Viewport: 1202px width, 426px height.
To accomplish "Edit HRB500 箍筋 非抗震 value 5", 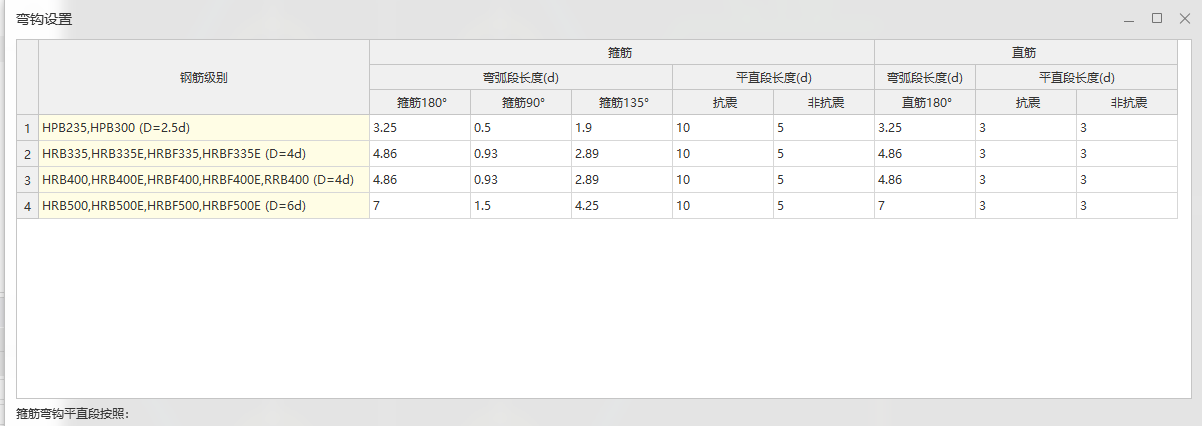I will 824,206.
